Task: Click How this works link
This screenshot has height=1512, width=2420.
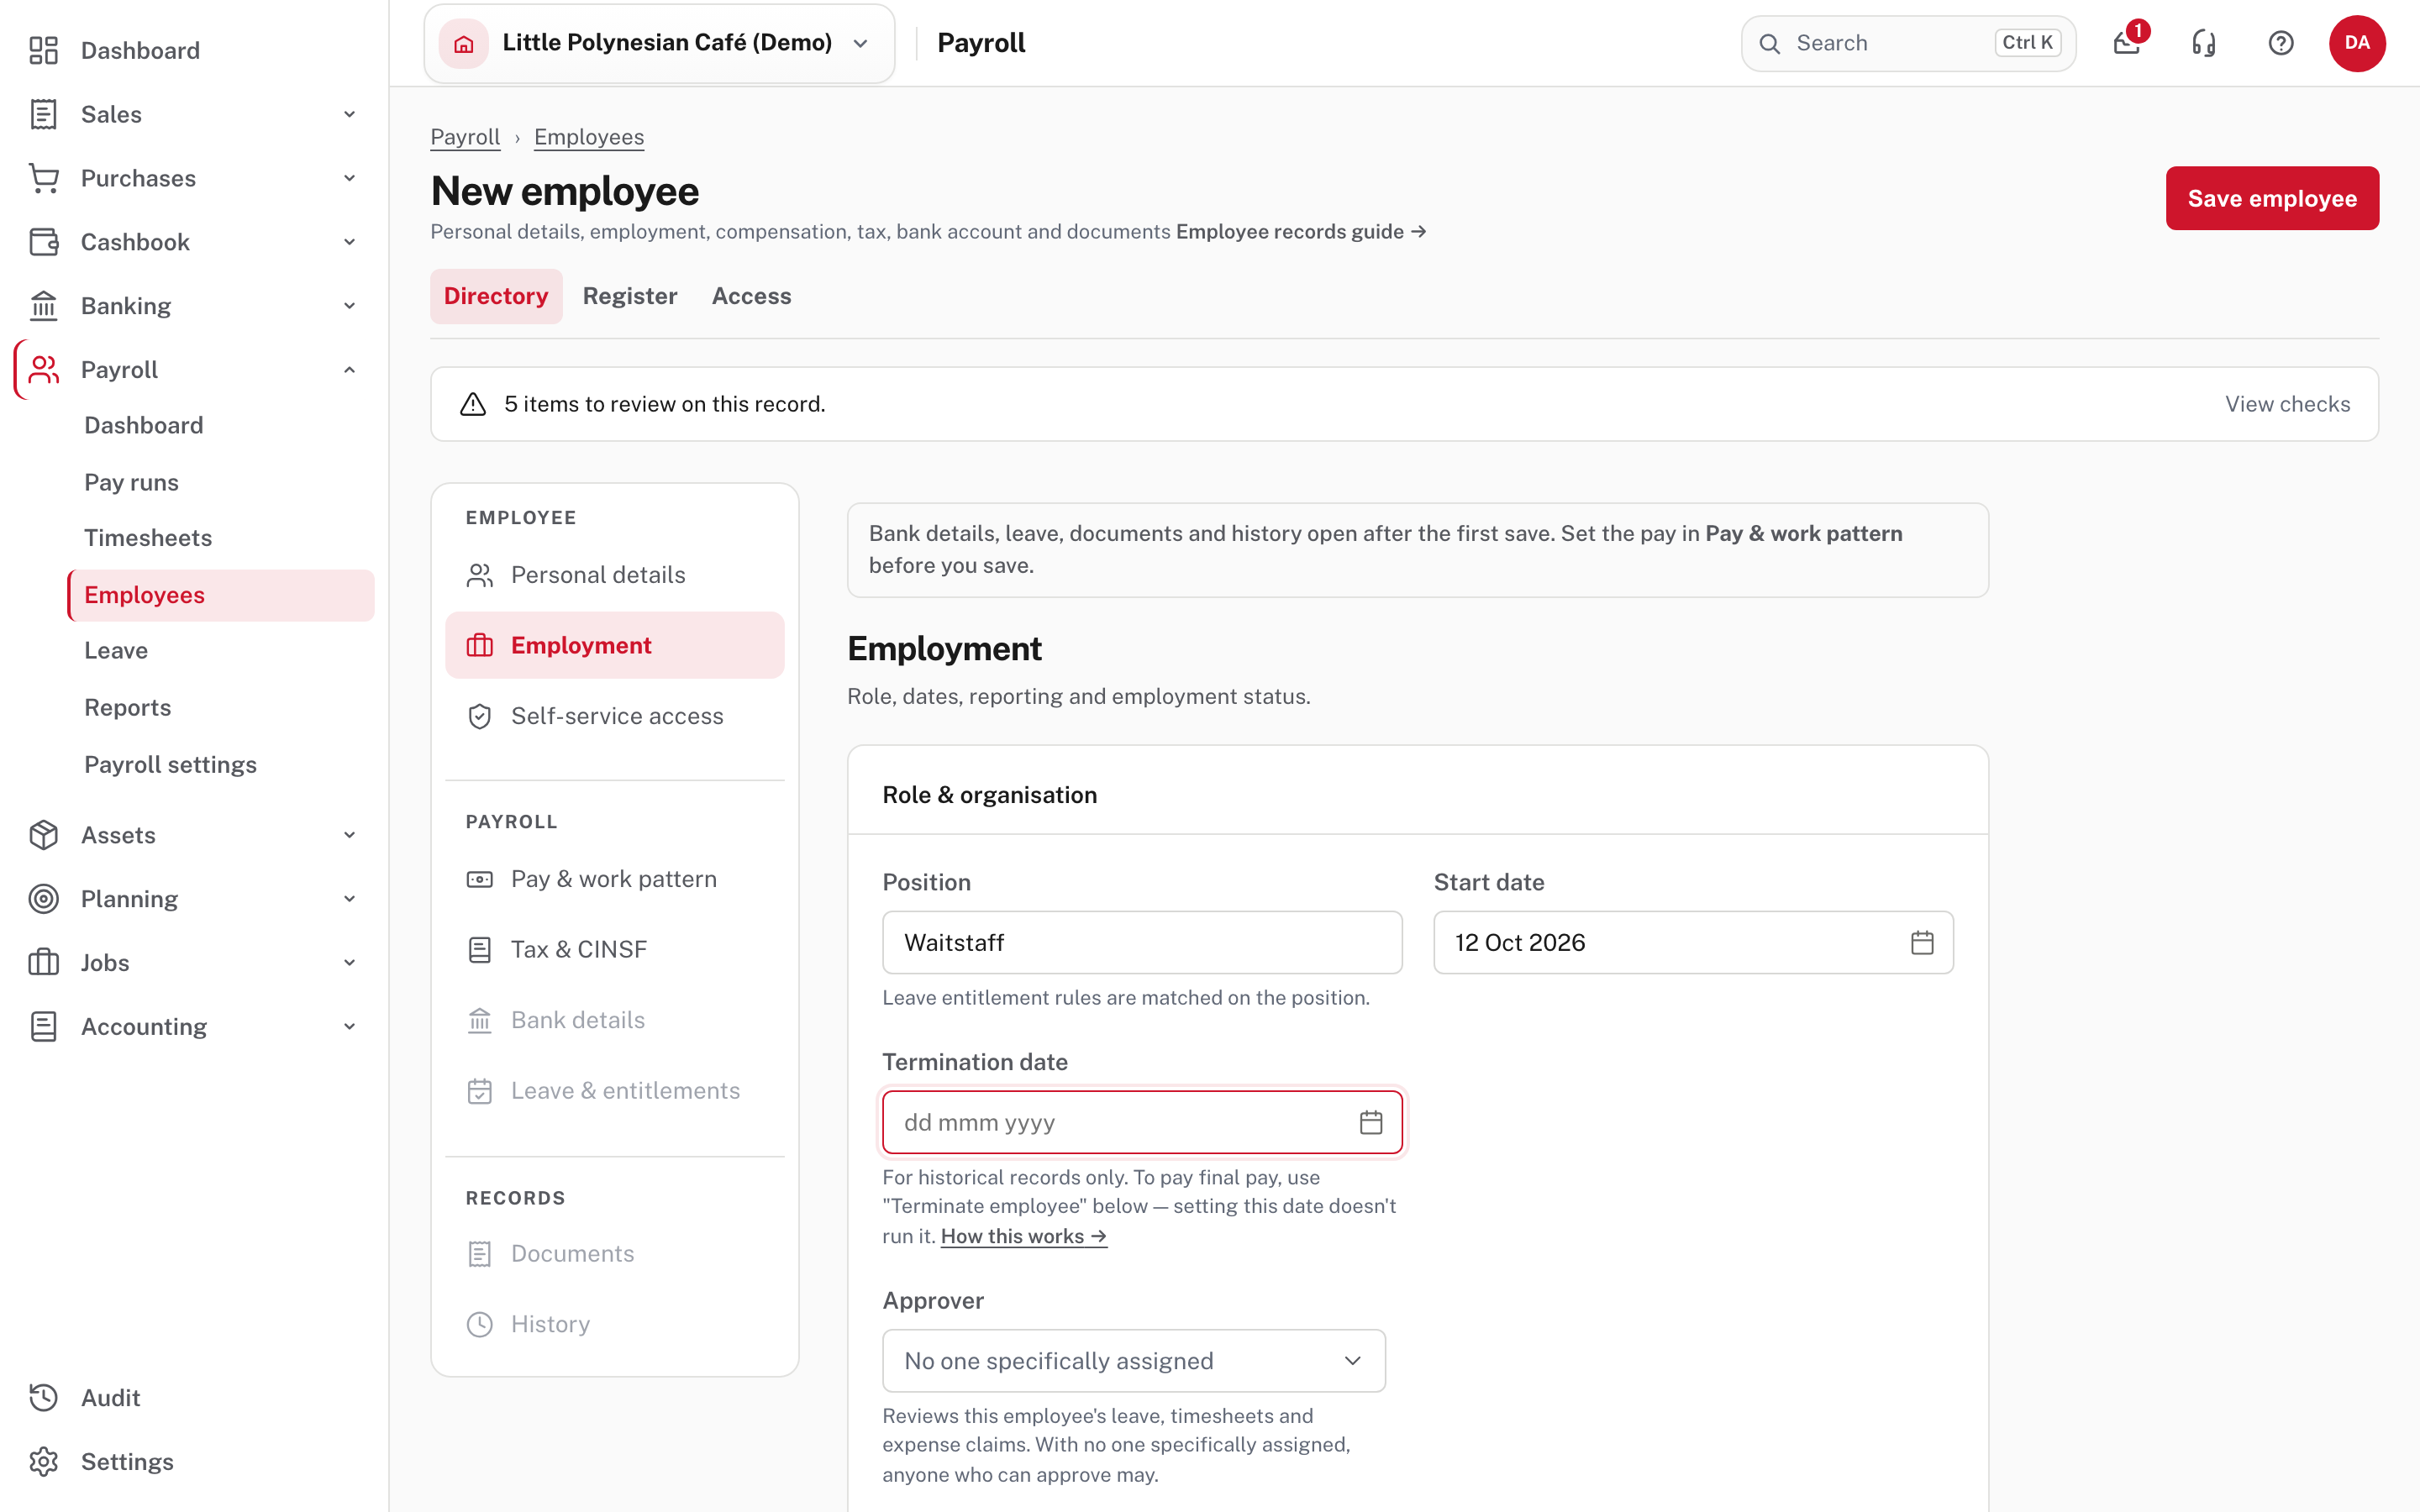Action: coord(1023,1236)
